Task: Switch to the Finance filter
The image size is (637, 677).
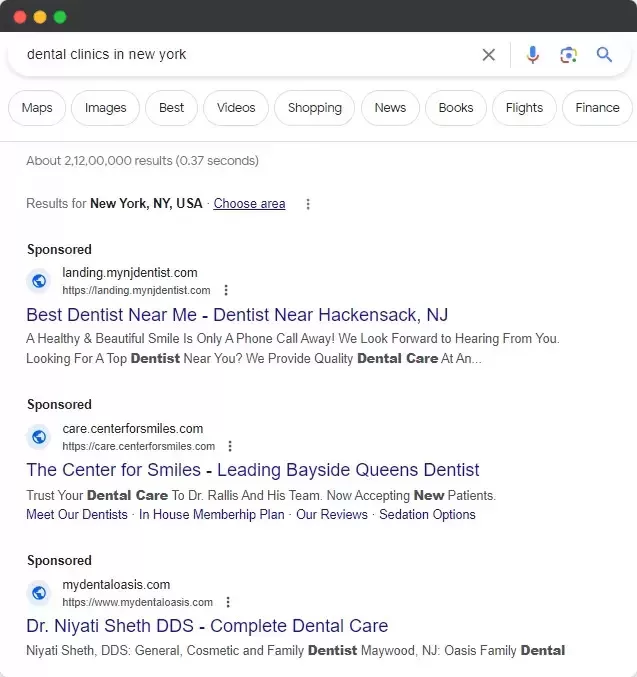Action: click(597, 108)
